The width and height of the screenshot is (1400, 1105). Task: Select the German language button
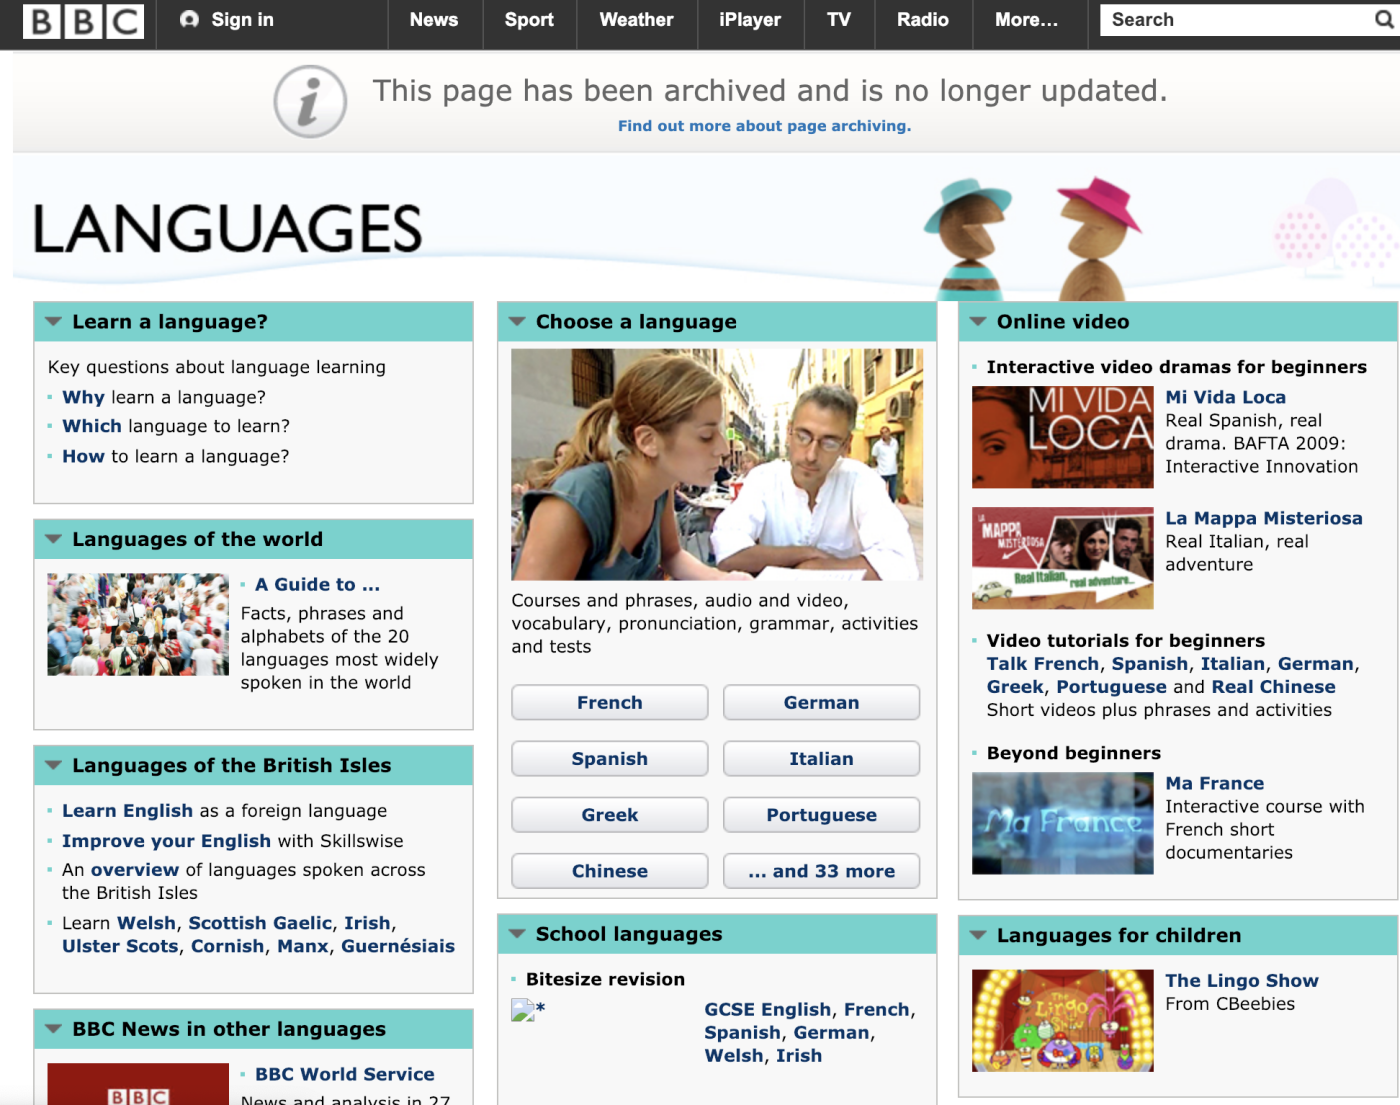pos(821,703)
